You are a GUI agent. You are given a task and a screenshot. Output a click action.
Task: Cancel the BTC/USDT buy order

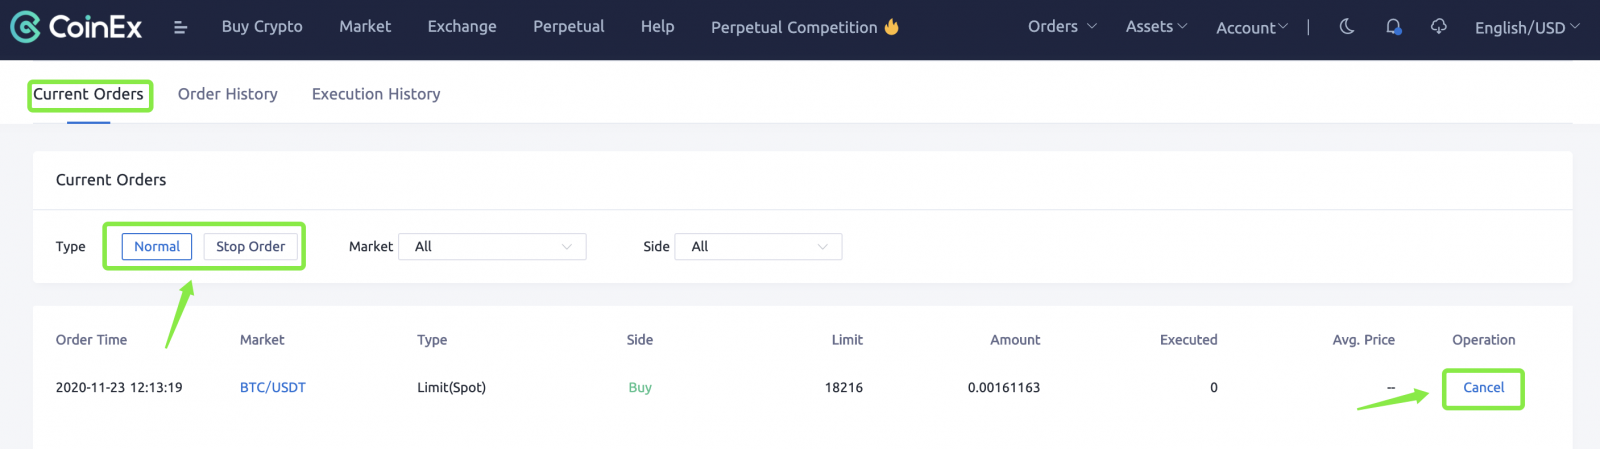pyautogui.click(x=1483, y=388)
